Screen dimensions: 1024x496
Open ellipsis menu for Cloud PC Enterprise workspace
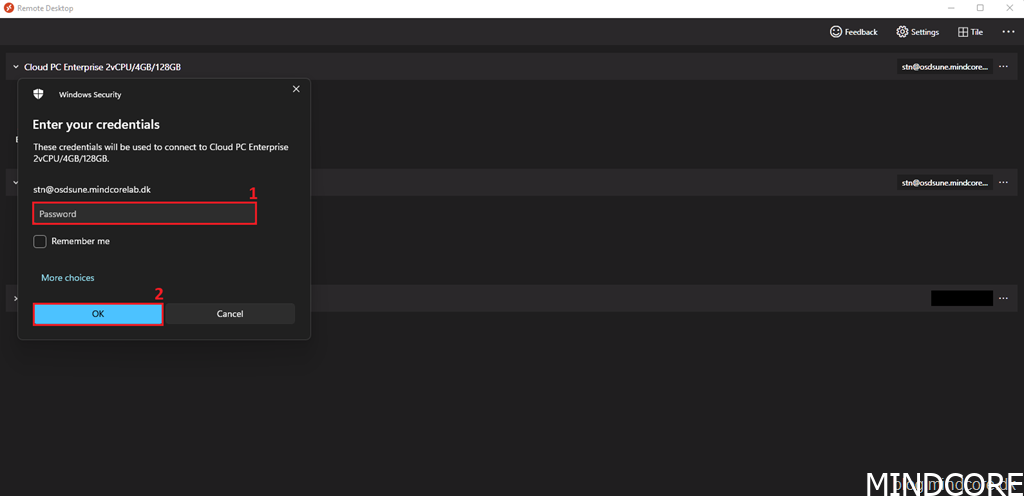[x=1004, y=67]
